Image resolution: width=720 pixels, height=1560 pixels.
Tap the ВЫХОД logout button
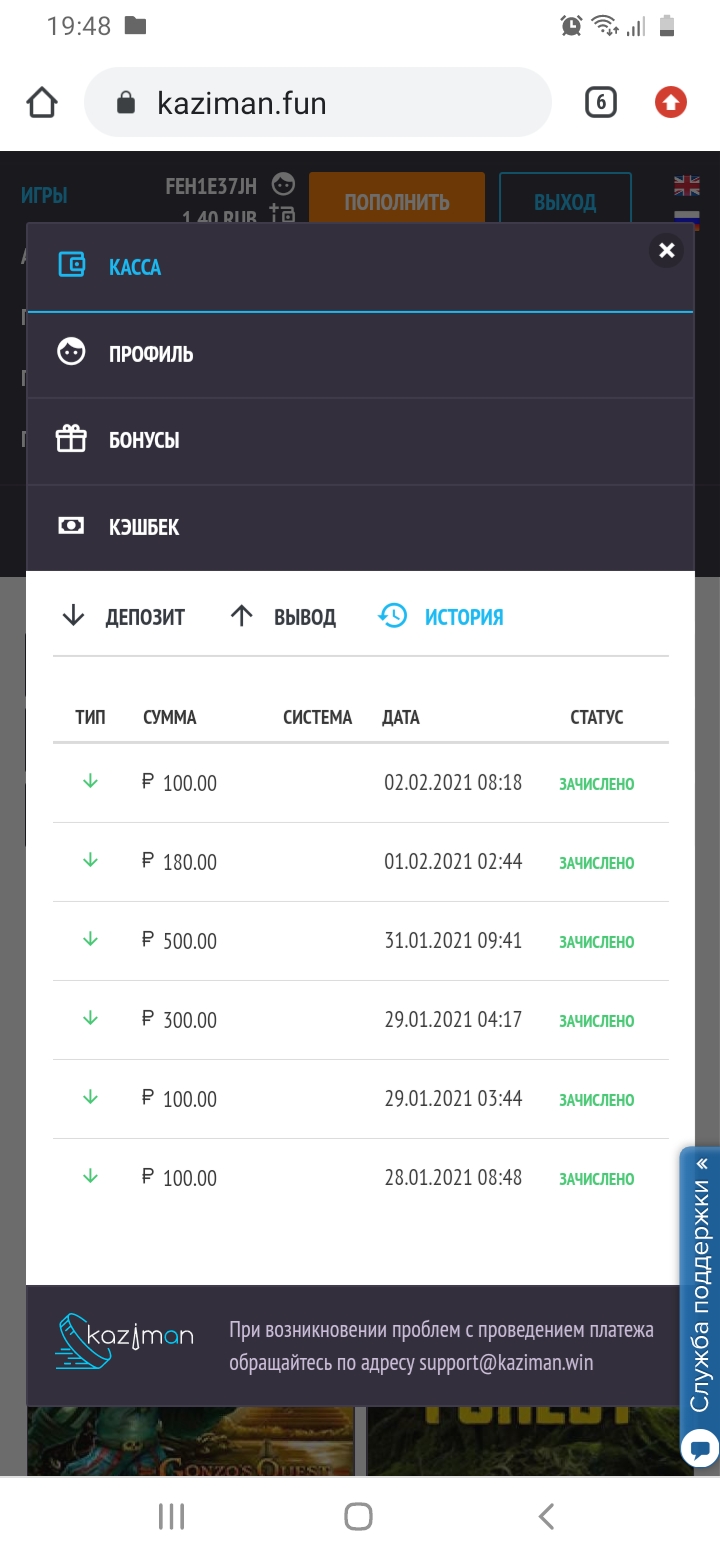(565, 202)
